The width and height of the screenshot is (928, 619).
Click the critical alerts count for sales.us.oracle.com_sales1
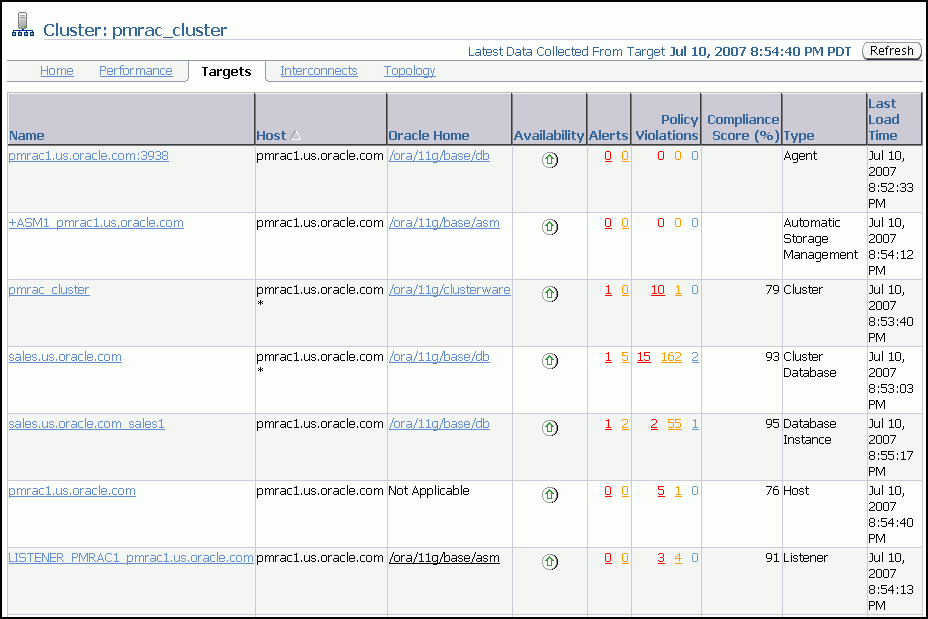click(x=607, y=423)
